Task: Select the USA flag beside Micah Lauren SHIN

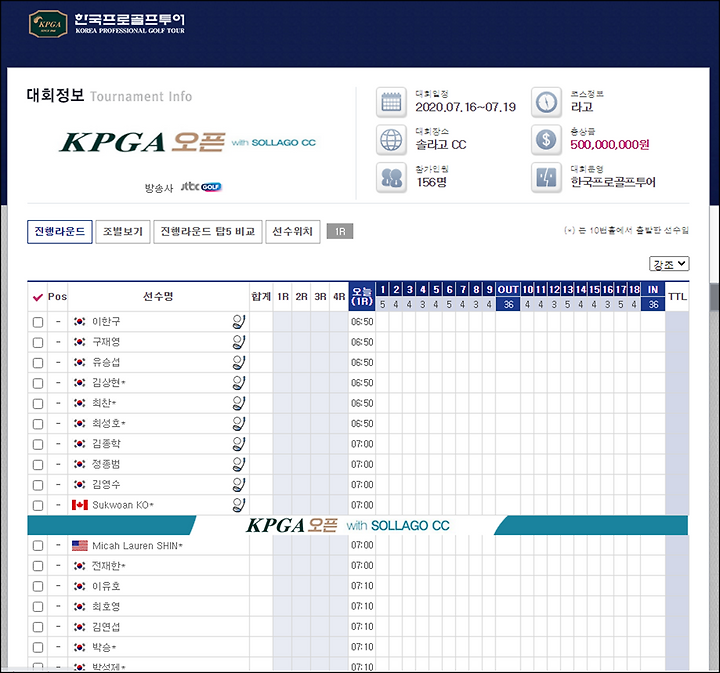Action: pyautogui.click(x=80, y=546)
